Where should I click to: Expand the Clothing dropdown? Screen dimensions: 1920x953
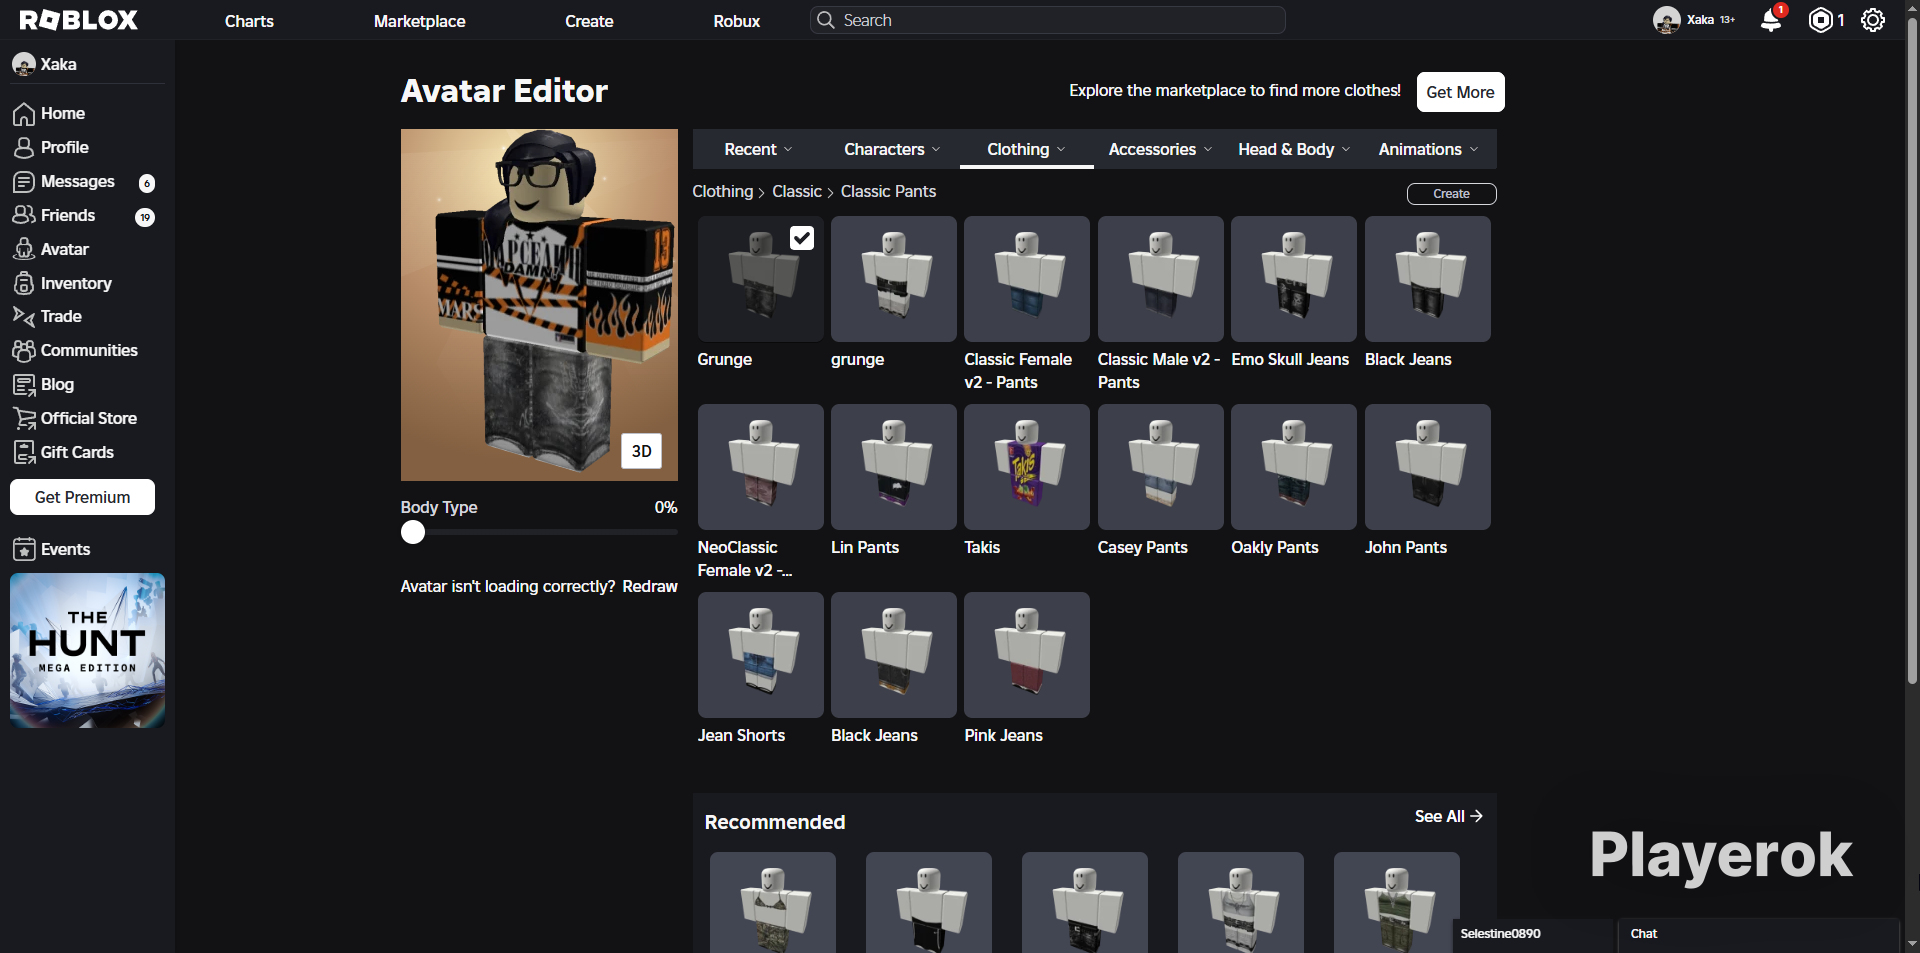pyautogui.click(x=1027, y=149)
